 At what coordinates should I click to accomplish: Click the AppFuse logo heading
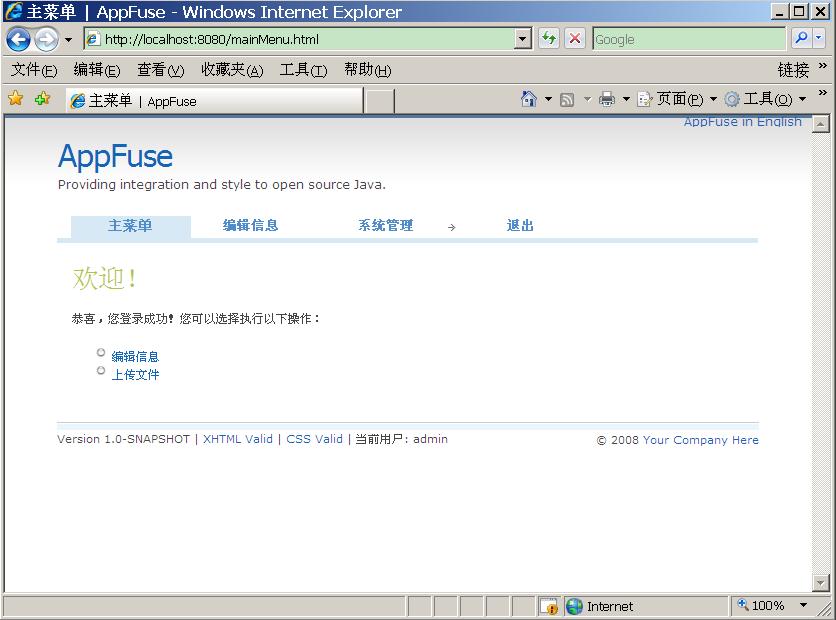(x=115, y=157)
